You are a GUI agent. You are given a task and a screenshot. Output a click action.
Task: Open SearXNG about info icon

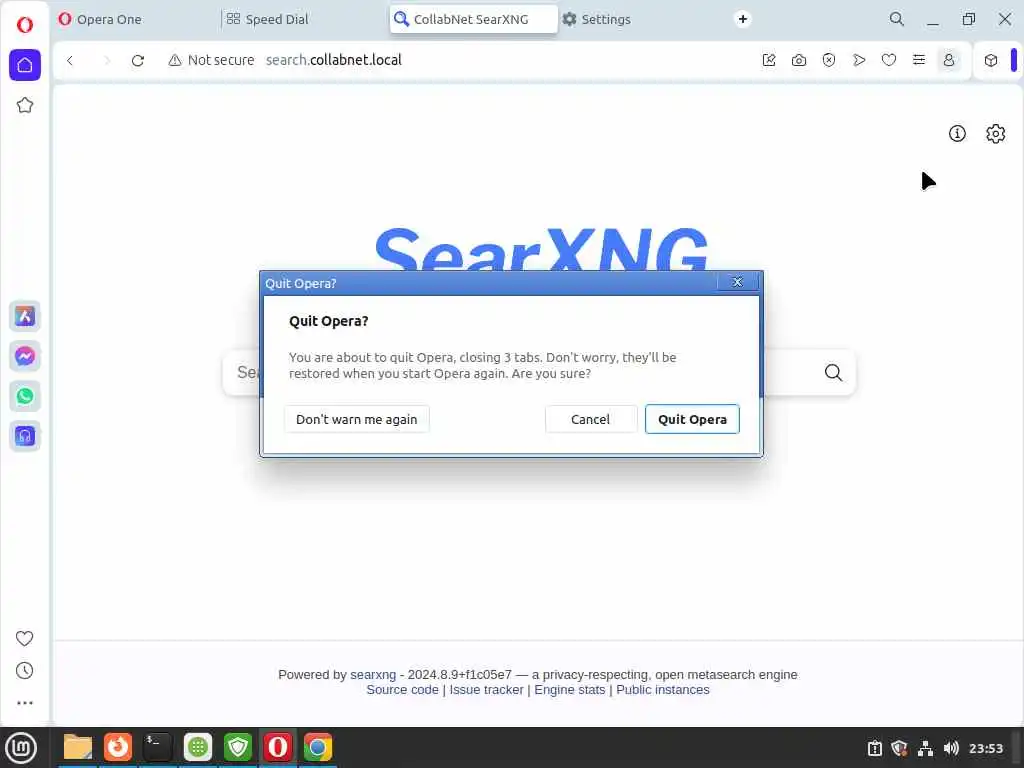coord(957,134)
